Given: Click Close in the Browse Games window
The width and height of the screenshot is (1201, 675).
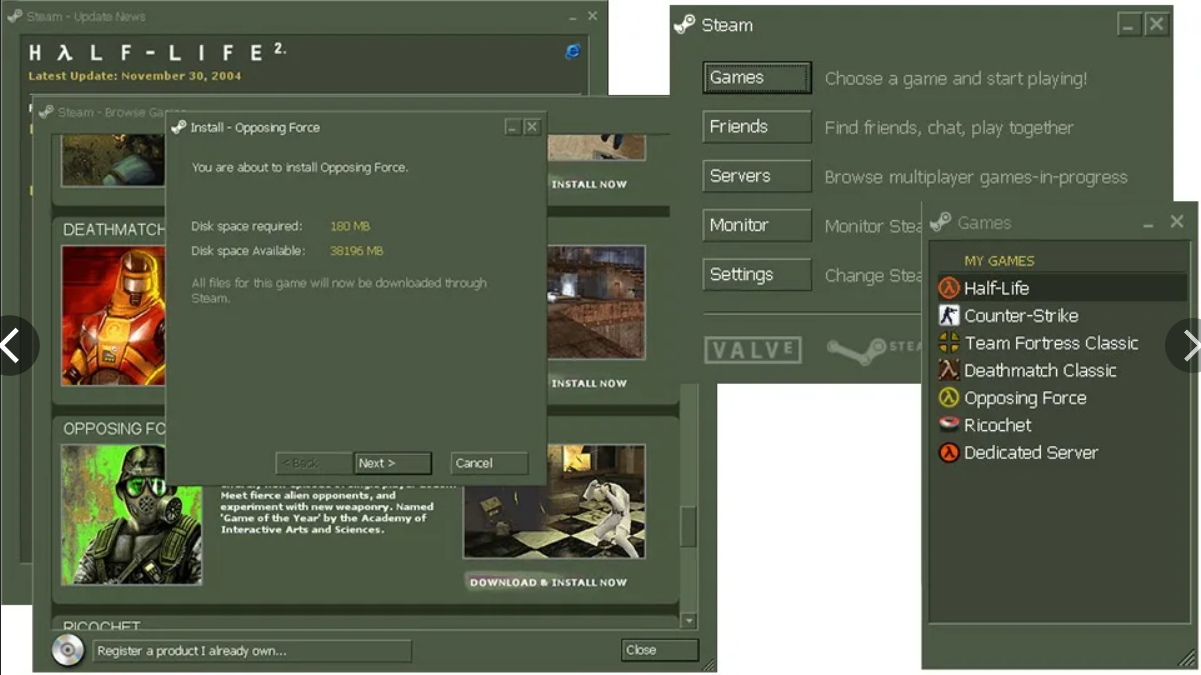Looking at the screenshot, I should (659, 650).
